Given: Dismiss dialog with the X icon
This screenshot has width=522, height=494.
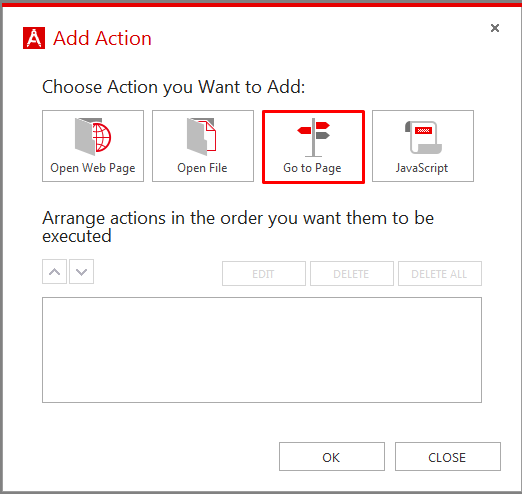Looking at the screenshot, I should pos(495,28).
